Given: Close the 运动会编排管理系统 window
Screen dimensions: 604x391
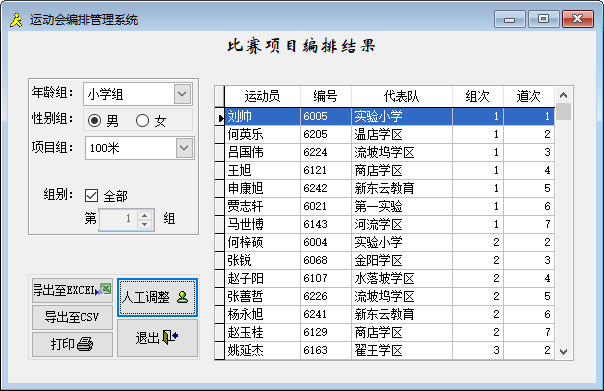Looking at the screenshot, I should pos(577,19).
